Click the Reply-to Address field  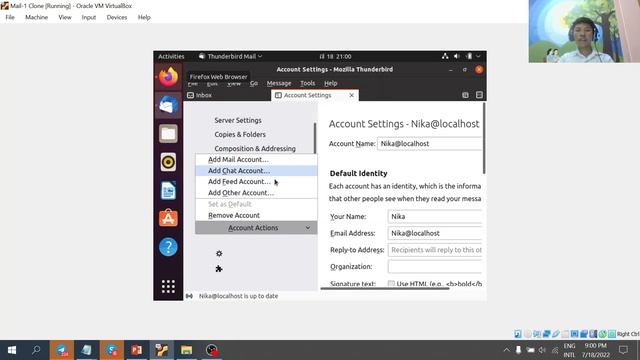pyautogui.click(x=435, y=250)
